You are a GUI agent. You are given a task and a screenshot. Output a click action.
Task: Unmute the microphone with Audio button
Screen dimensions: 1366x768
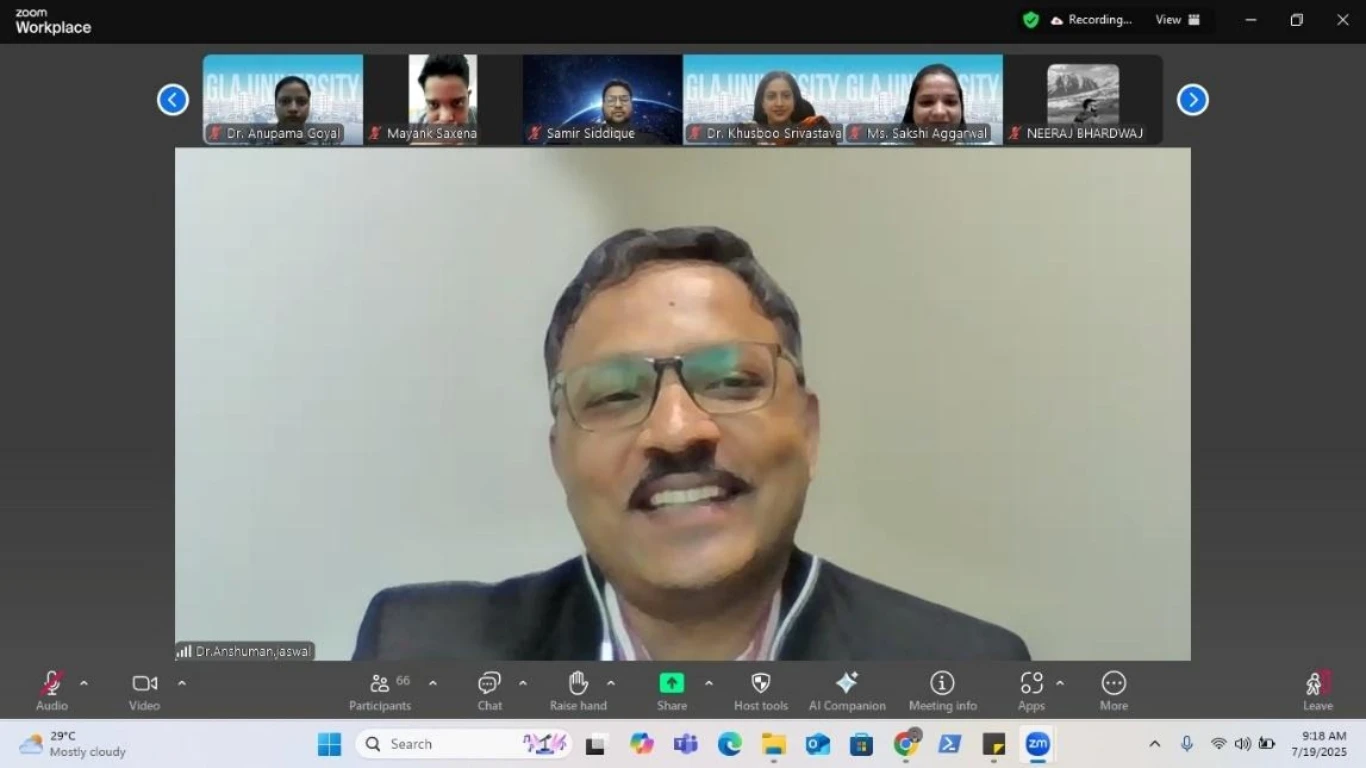(x=52, y=690)
